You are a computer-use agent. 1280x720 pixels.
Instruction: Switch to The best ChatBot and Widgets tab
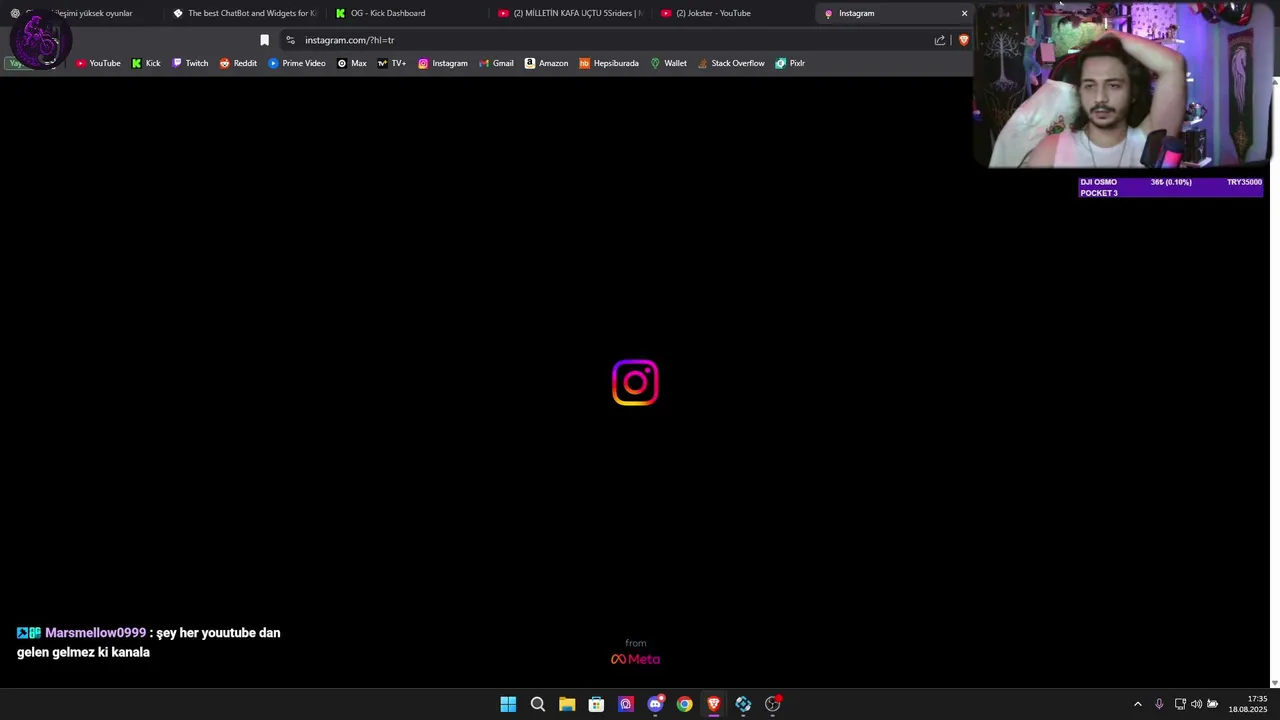click(x=245, y=13)
